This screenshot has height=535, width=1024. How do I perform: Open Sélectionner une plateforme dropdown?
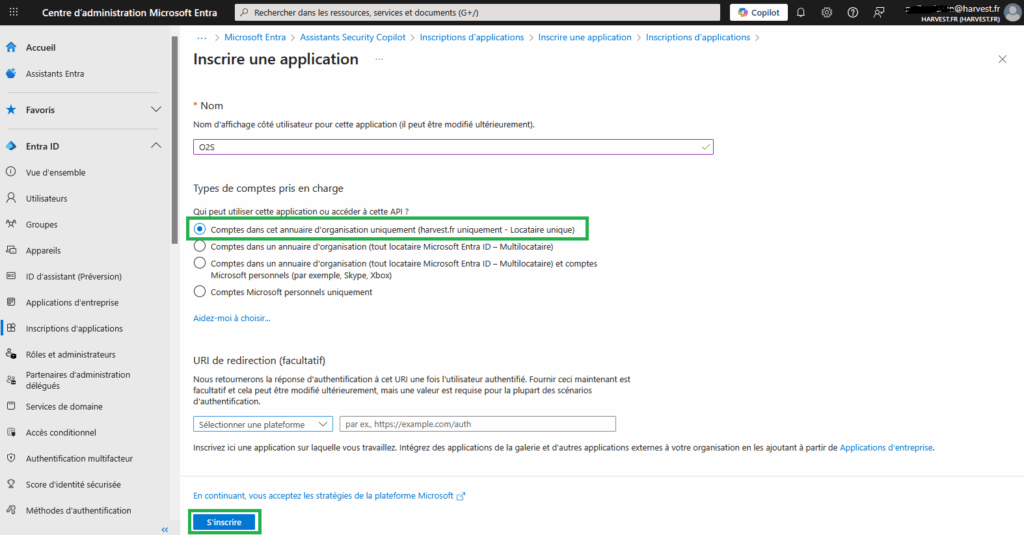click(263, 424)
